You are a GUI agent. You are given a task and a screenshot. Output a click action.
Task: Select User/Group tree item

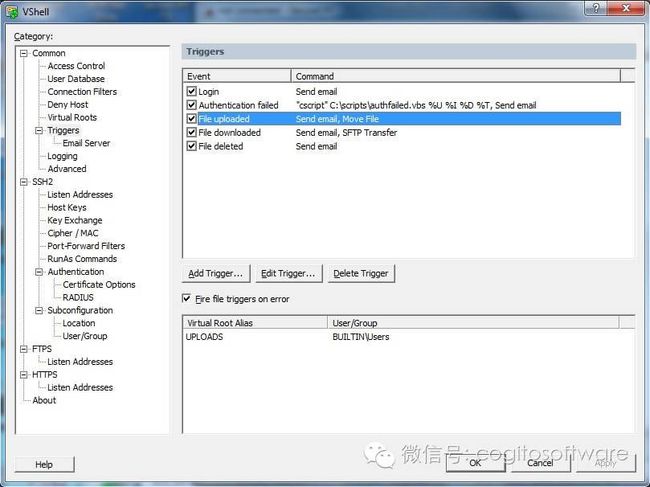[85, 336]
